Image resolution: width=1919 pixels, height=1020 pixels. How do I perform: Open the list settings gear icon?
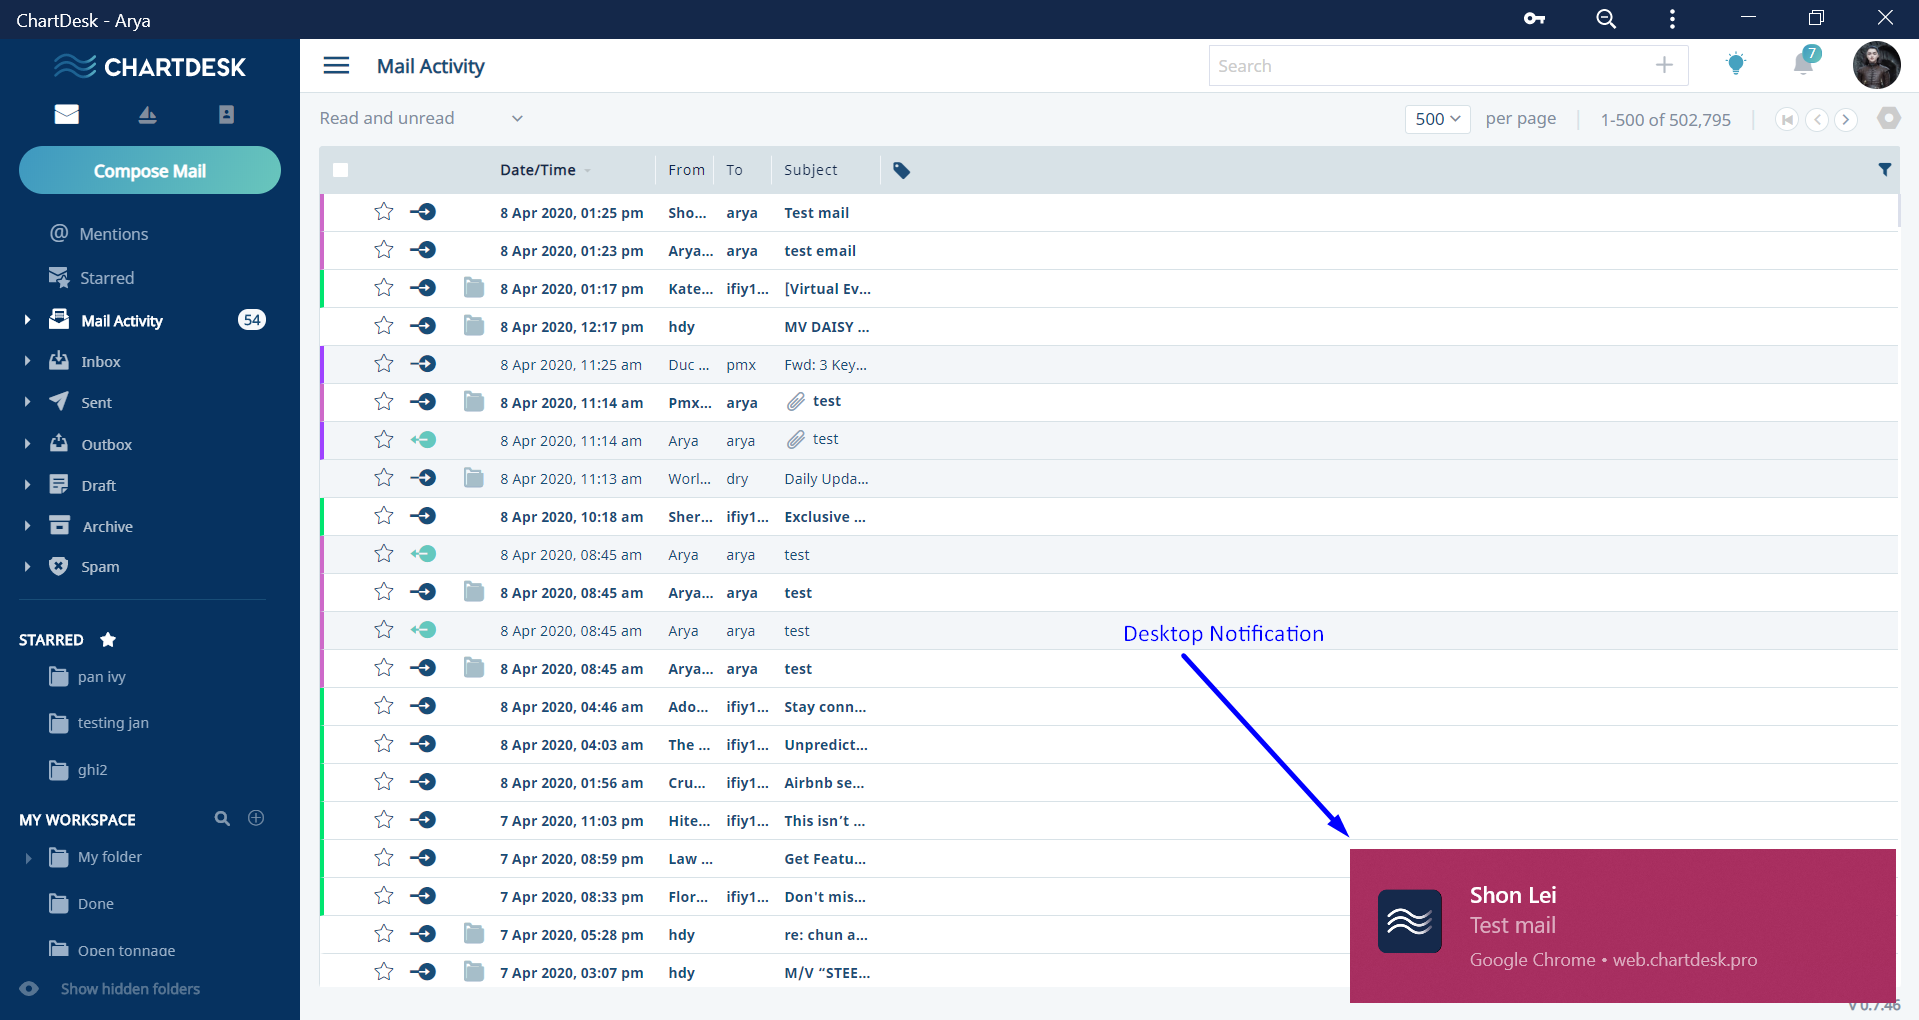coord(1888,118)
